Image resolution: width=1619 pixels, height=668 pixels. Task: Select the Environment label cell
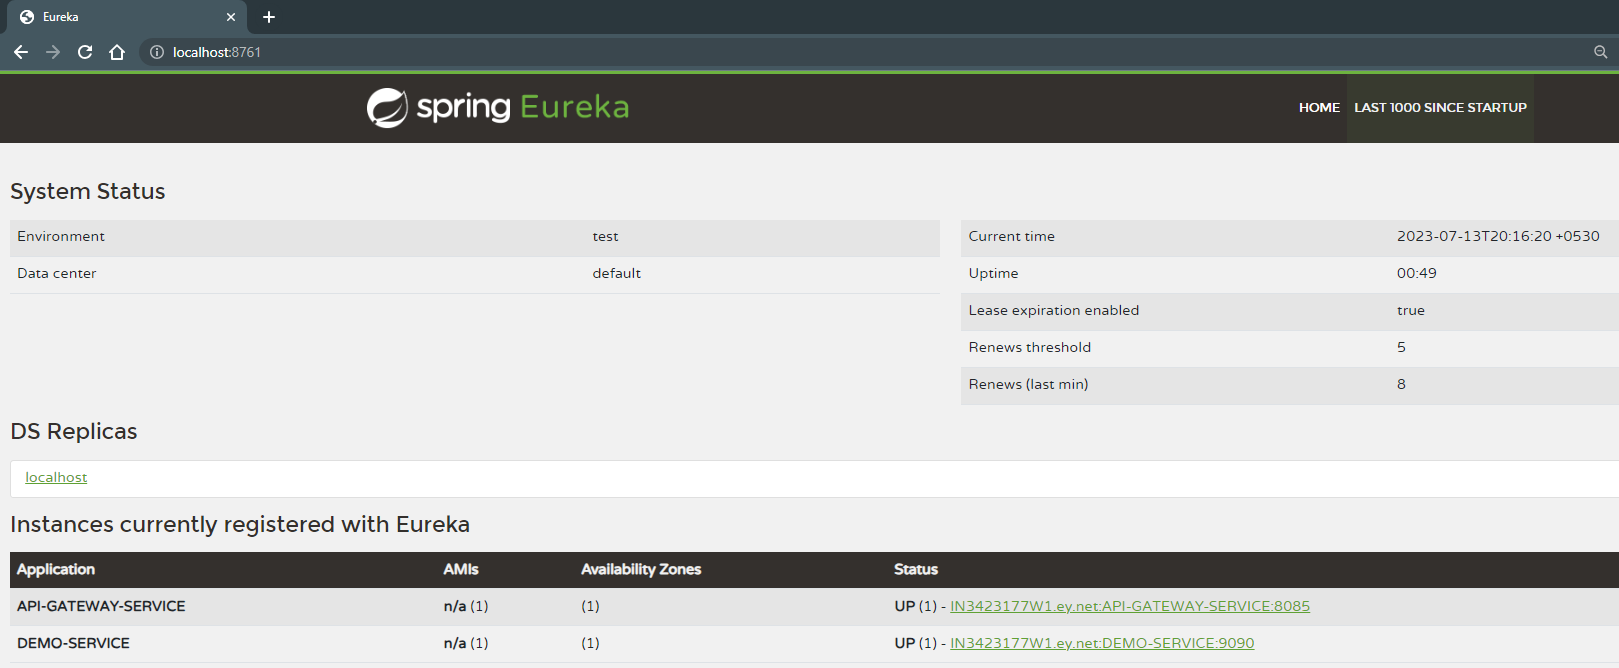pos(61,237)
